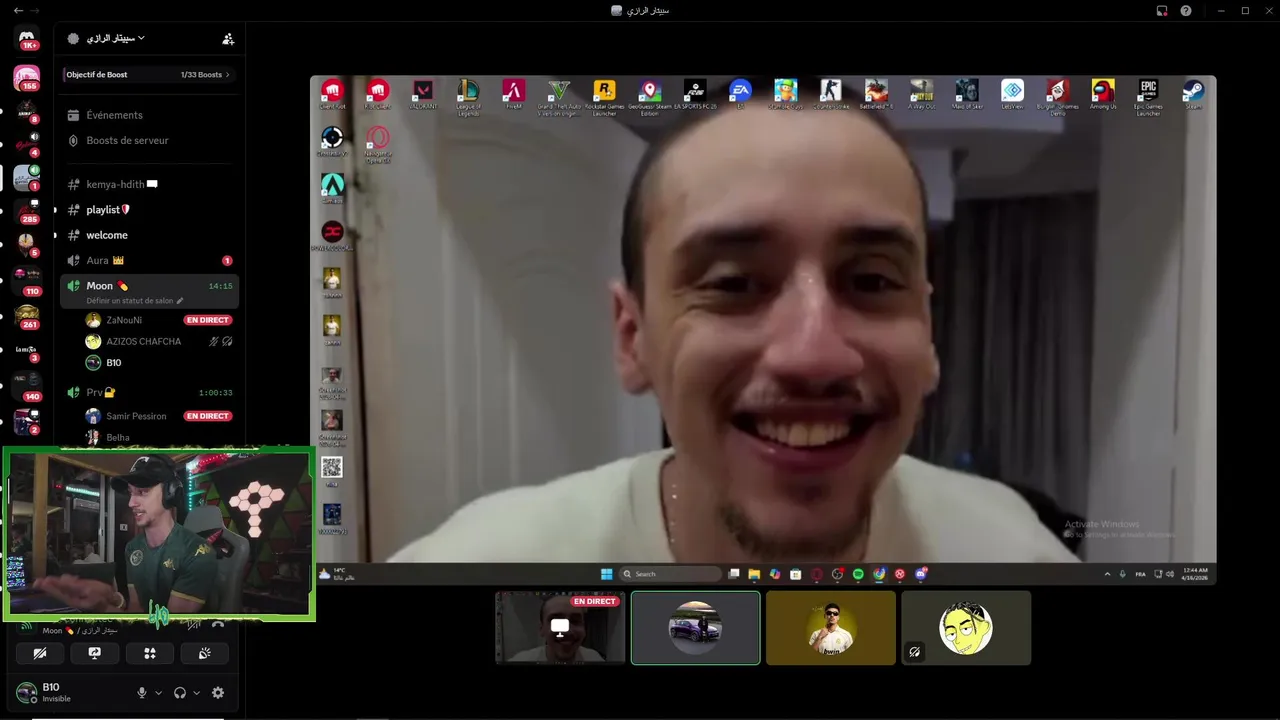
Task: Select the yellow participant tile with jersey avatar
Action: coord(831,627)
